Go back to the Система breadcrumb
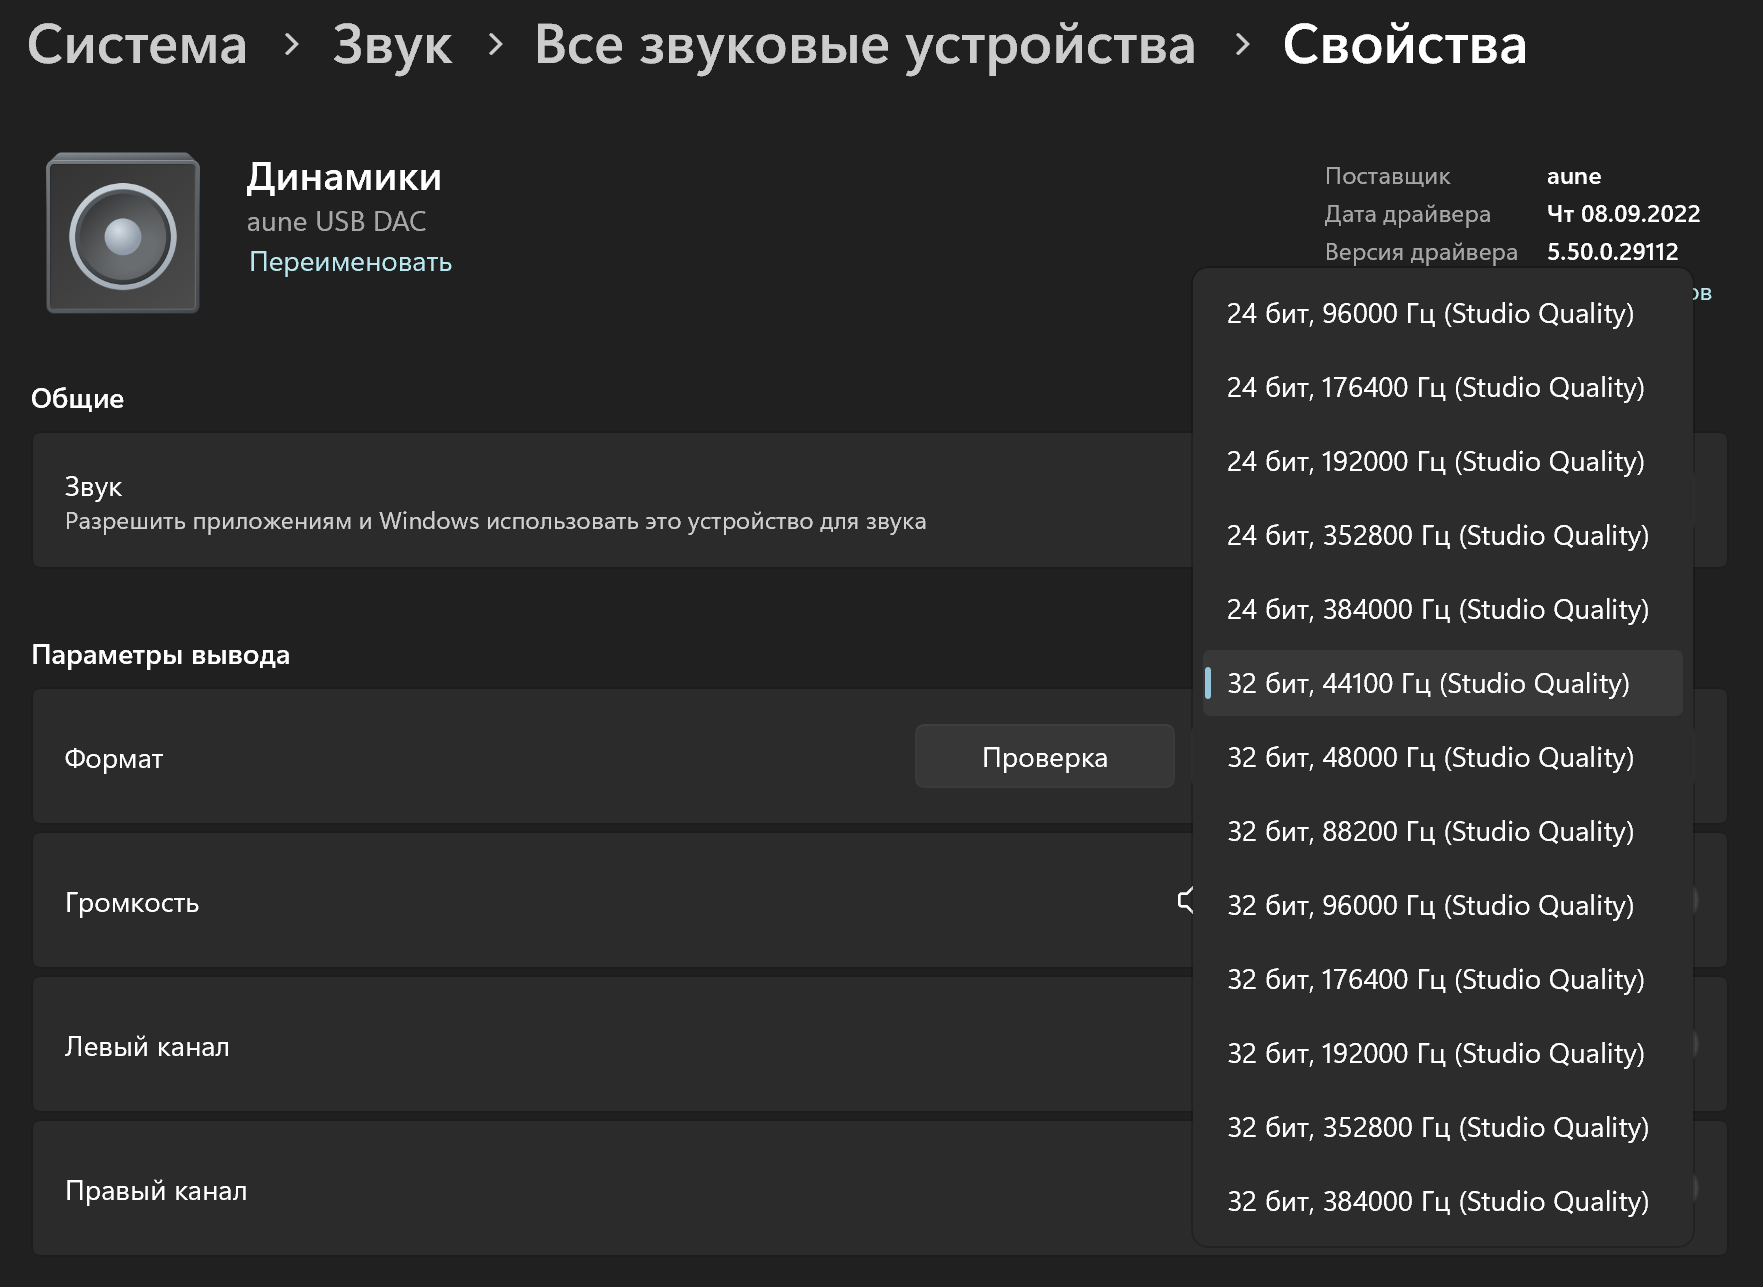 coord(137,45)
